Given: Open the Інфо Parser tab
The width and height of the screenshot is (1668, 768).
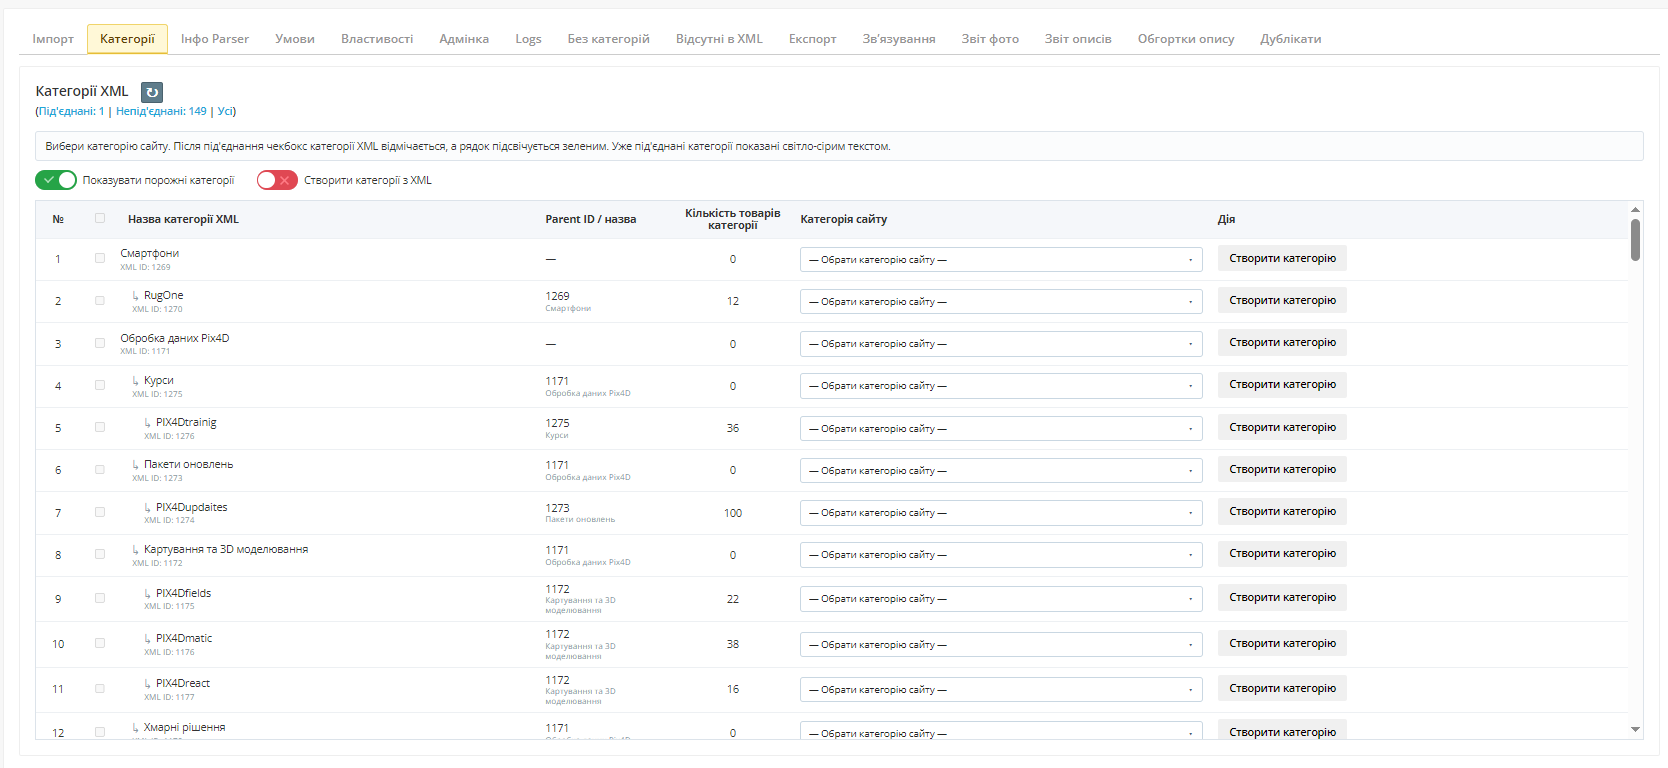Looking at the screenshot, I should pos(215,39).
